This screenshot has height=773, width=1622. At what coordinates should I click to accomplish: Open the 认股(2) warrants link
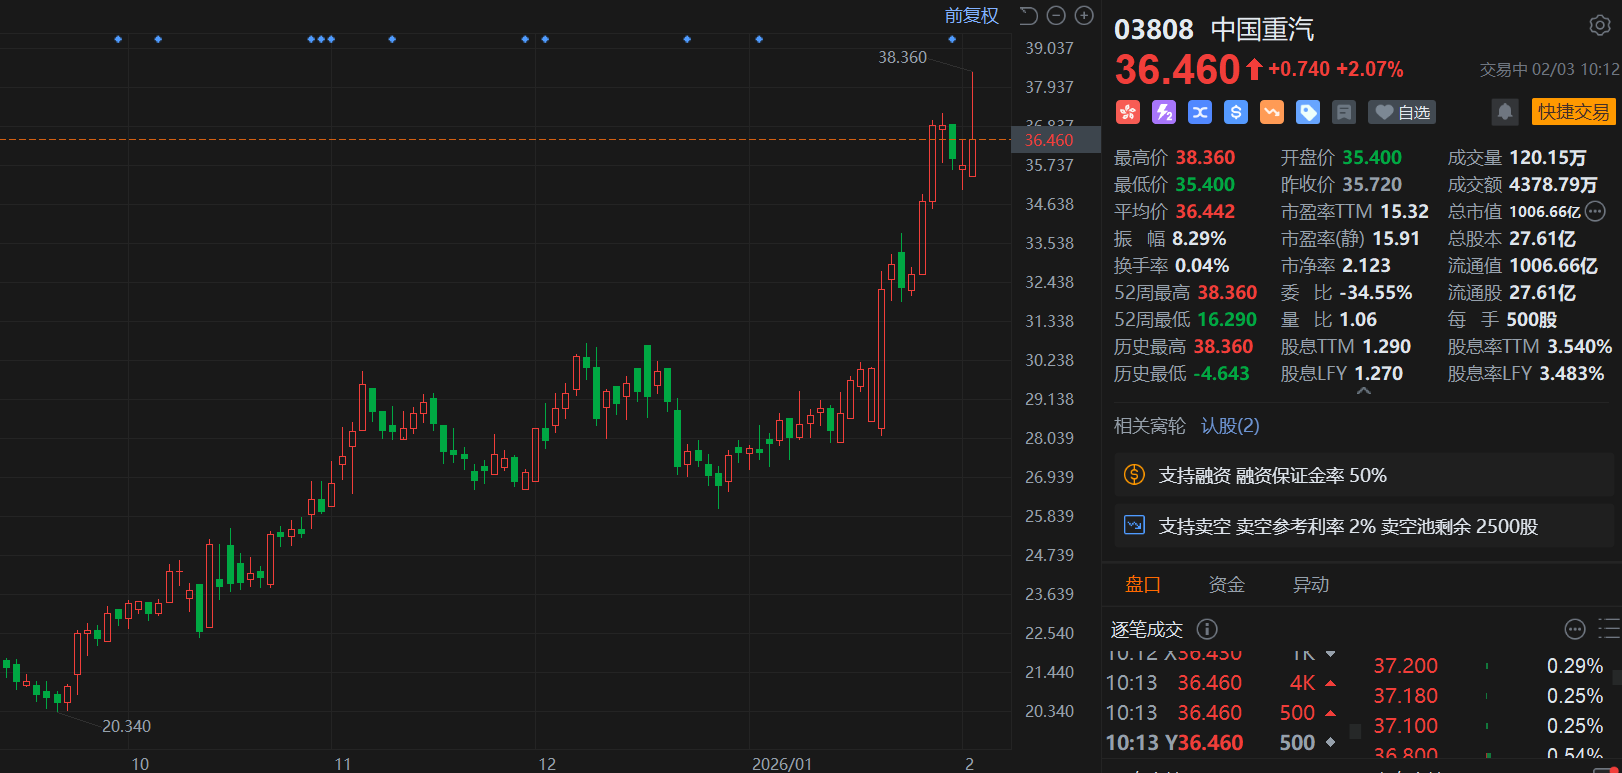click(1230, 426)
